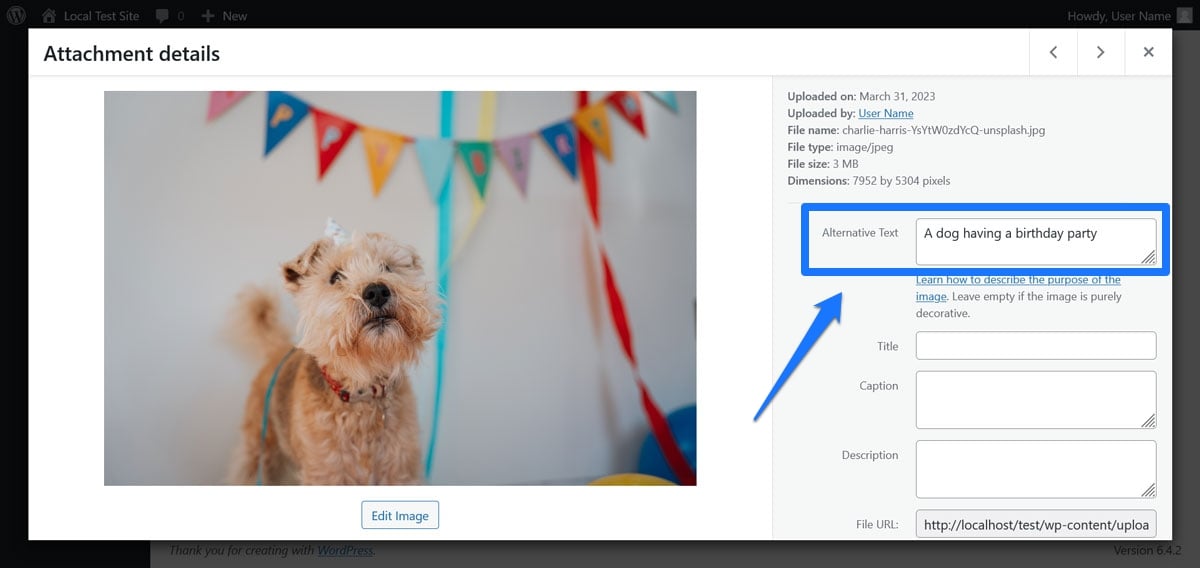Image resolution: width=1200 pixels, height=568 pixels.
Task: Click the WordPress link in the footer
Action: 344,550
